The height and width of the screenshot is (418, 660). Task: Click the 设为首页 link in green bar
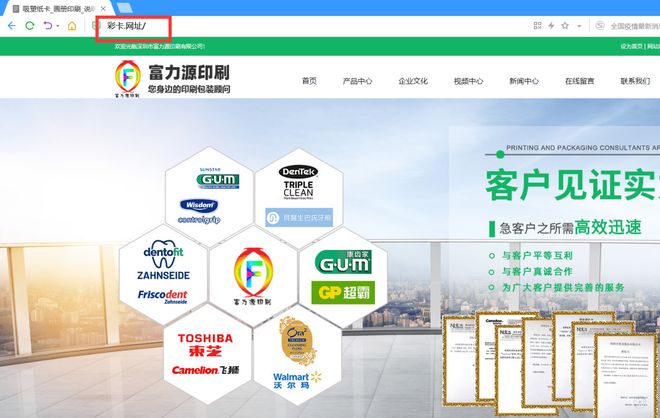pos(631,46)
